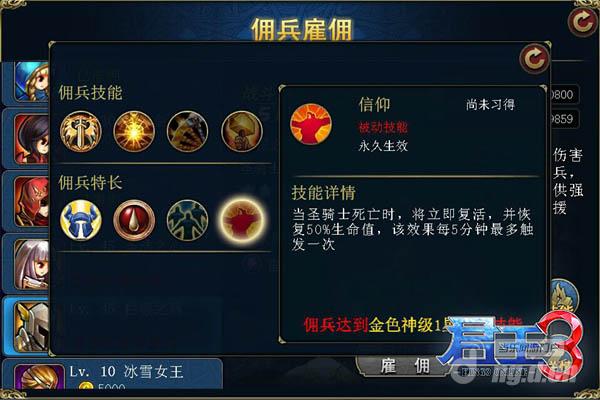Close the skill popup with inner back arrow
Viewport: 600px width, 400px height.
(x=534, y=59)
